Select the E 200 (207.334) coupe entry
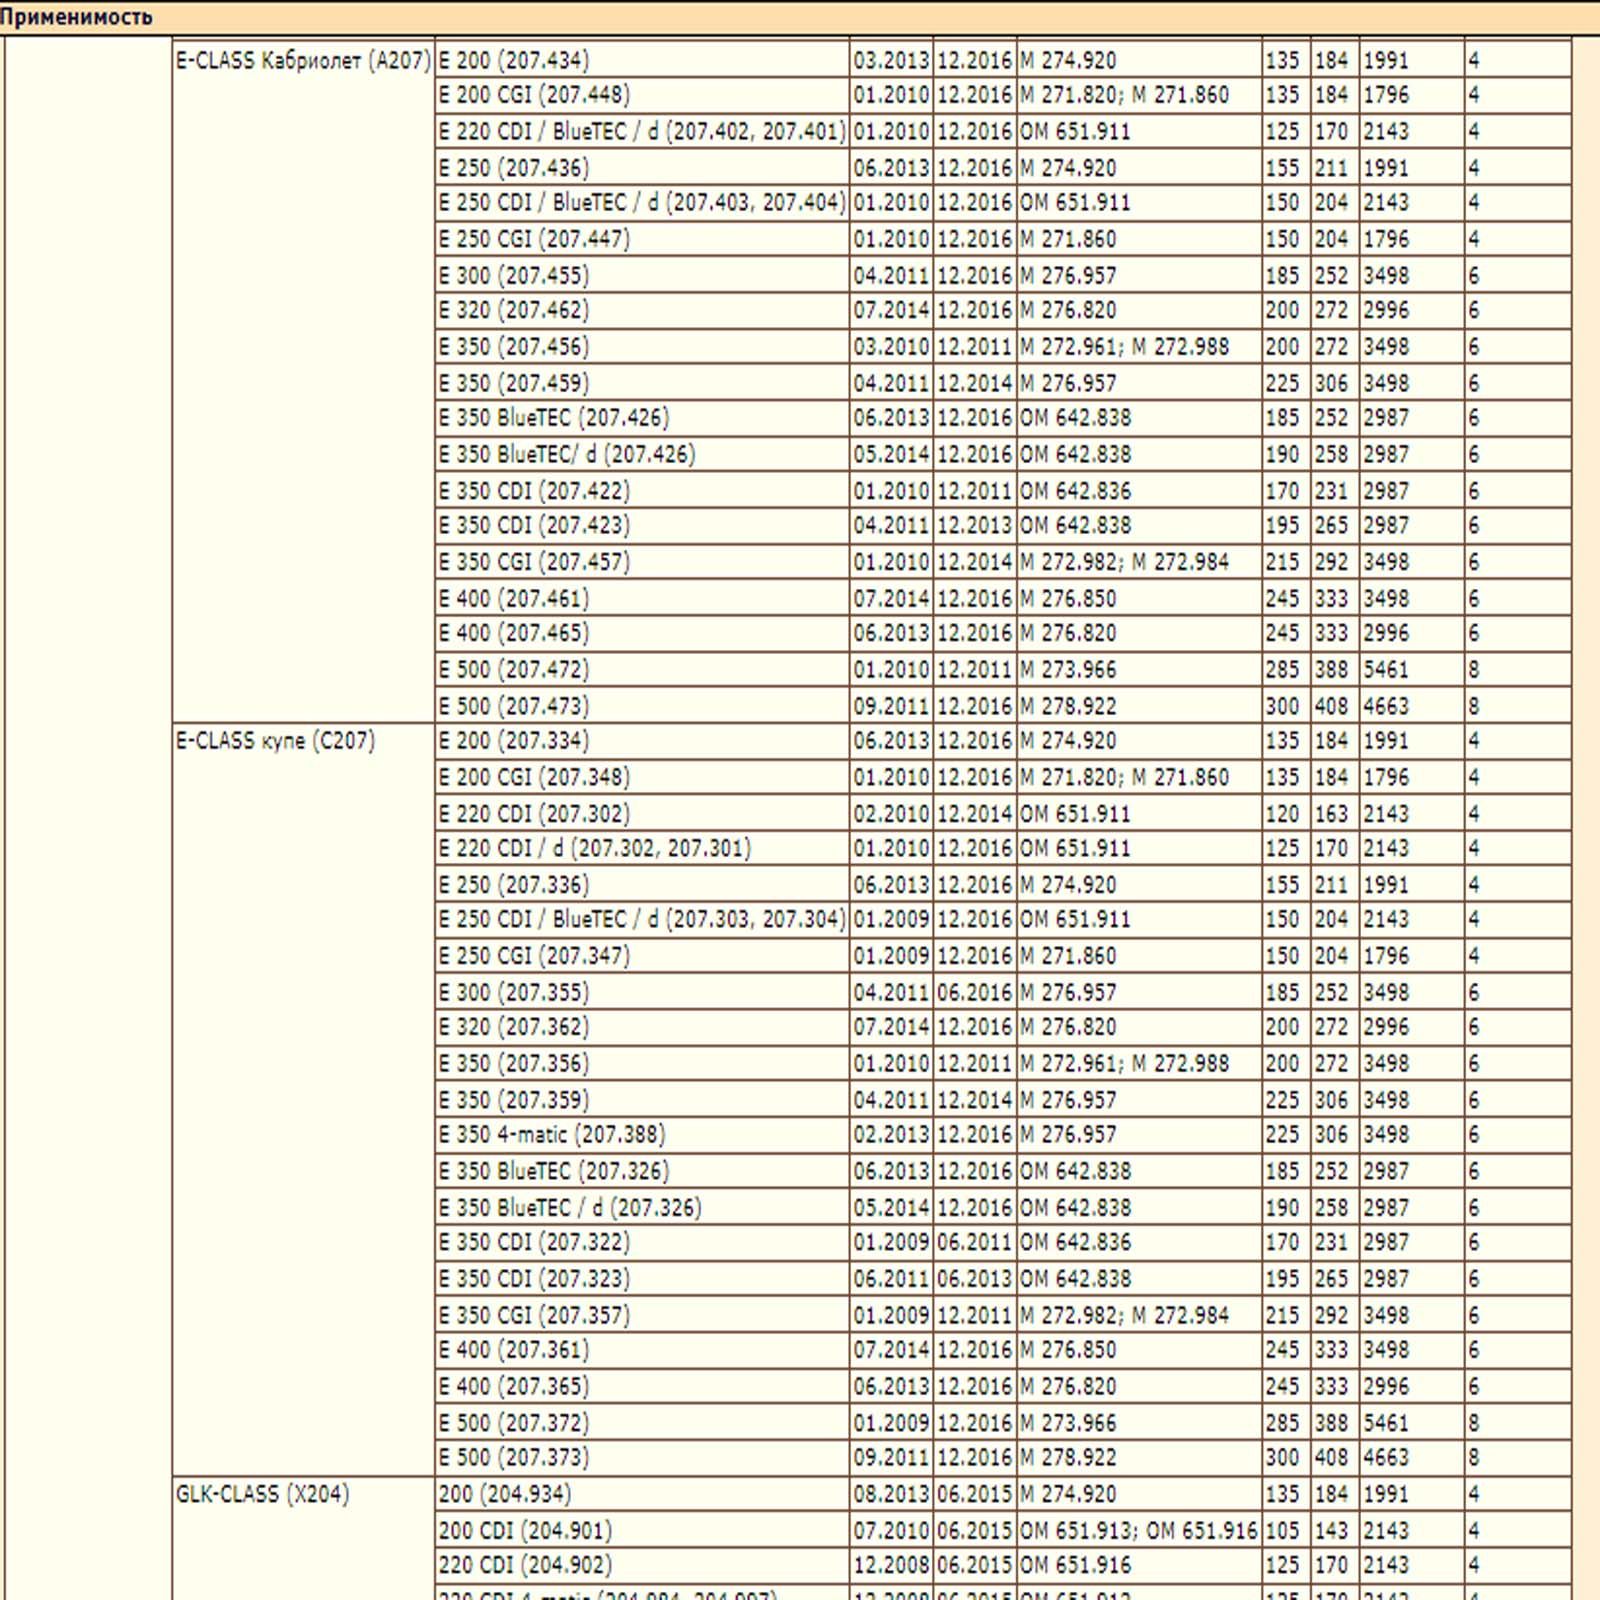1600x1600 pixels. (x=514, y=741)
